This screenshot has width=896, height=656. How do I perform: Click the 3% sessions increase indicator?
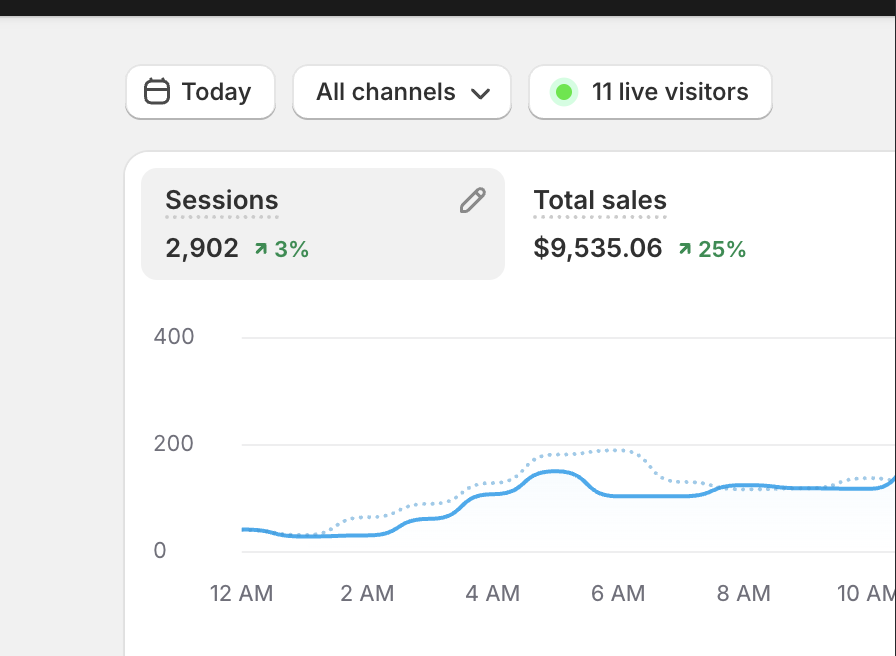click(x=282, y=249)
